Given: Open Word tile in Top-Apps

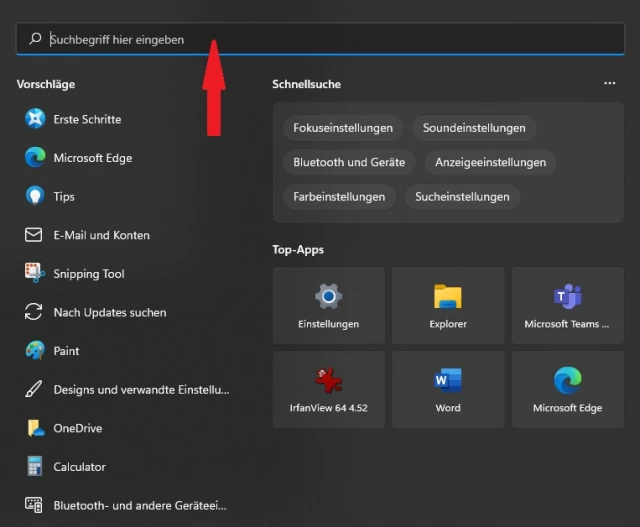Looking at the screenshot, I should (448, 389).
